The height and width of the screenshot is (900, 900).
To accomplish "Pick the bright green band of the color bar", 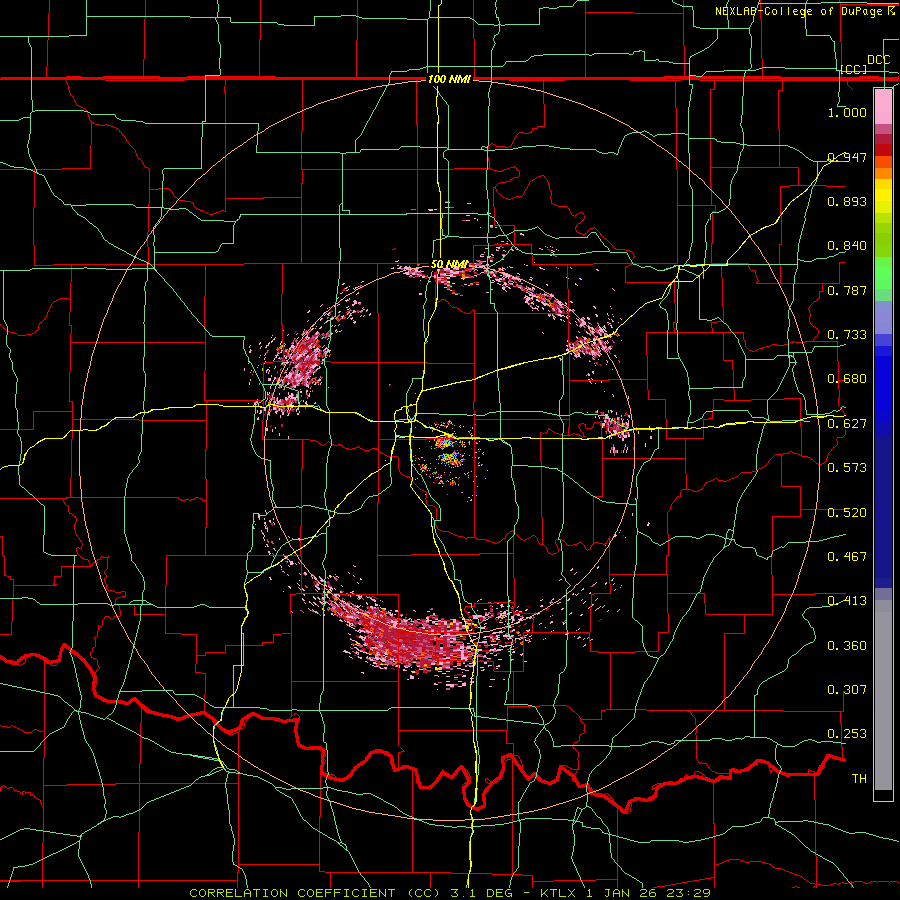I will (883, 273).
